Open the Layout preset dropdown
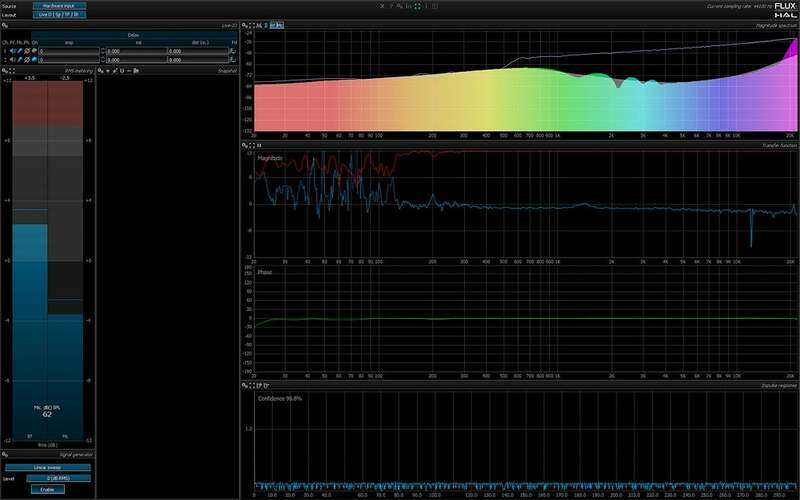The width and height of the screenshot is (800, 500). tap(59, 16)
